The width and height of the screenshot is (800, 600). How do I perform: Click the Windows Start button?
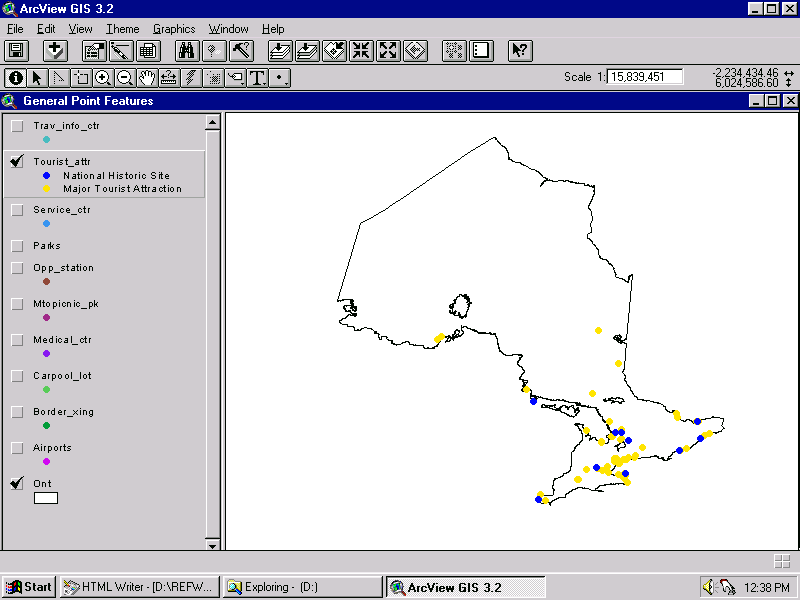click(29, 587)
